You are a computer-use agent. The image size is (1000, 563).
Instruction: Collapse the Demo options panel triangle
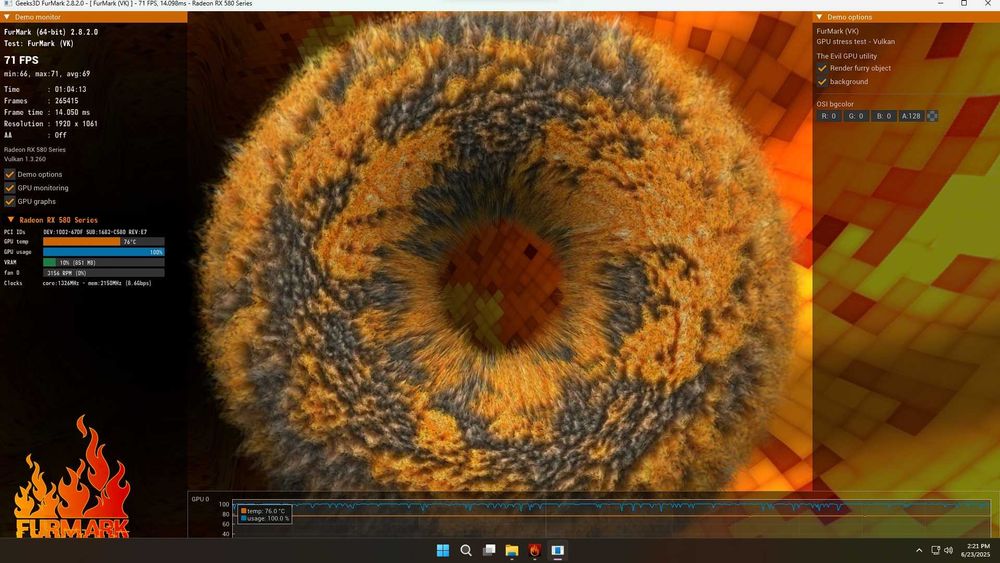pyautogui.click(x=820, y=17)
